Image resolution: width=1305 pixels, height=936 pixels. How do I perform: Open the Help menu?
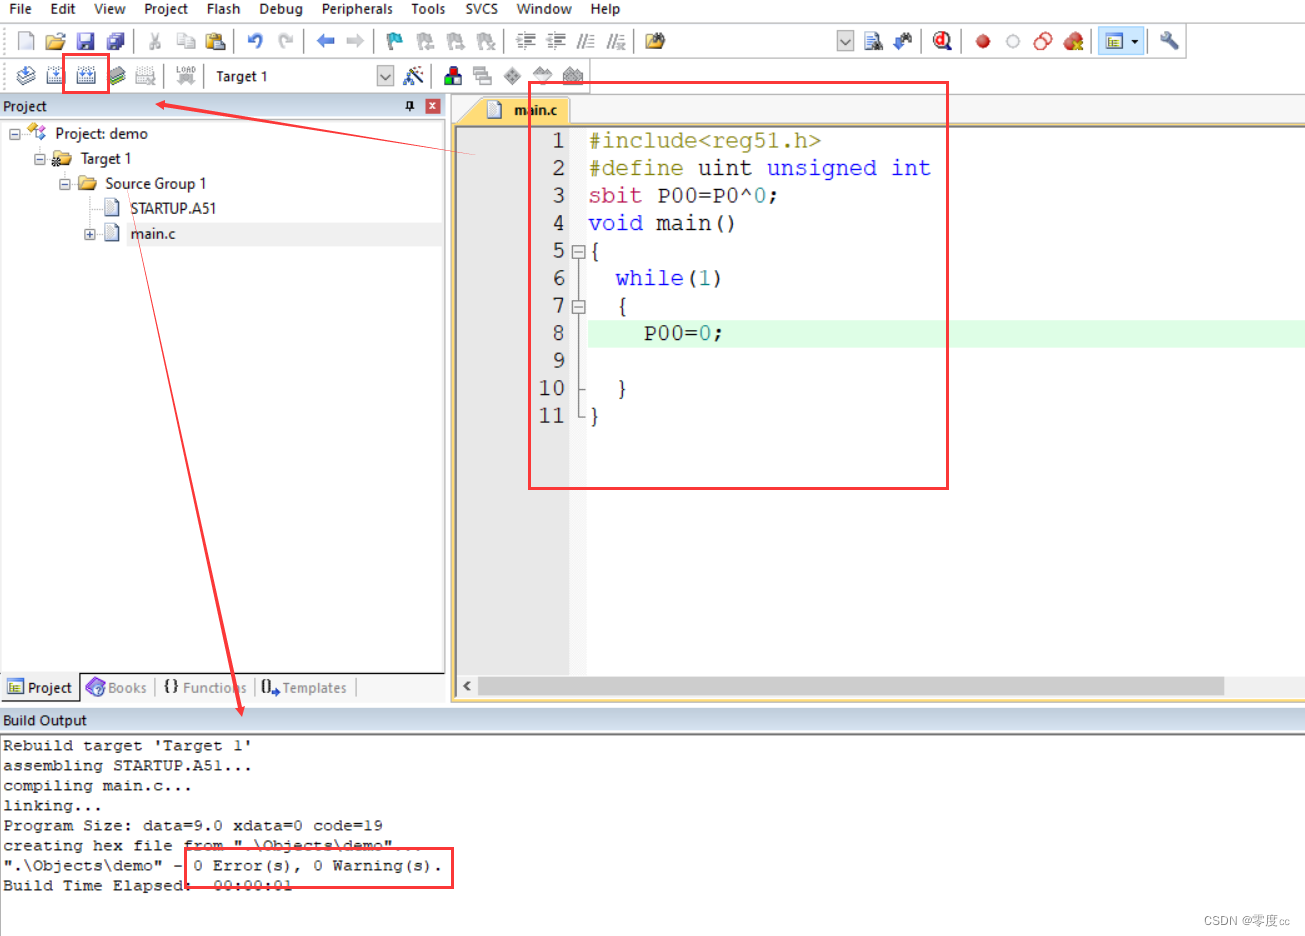(x=605, y=9)
